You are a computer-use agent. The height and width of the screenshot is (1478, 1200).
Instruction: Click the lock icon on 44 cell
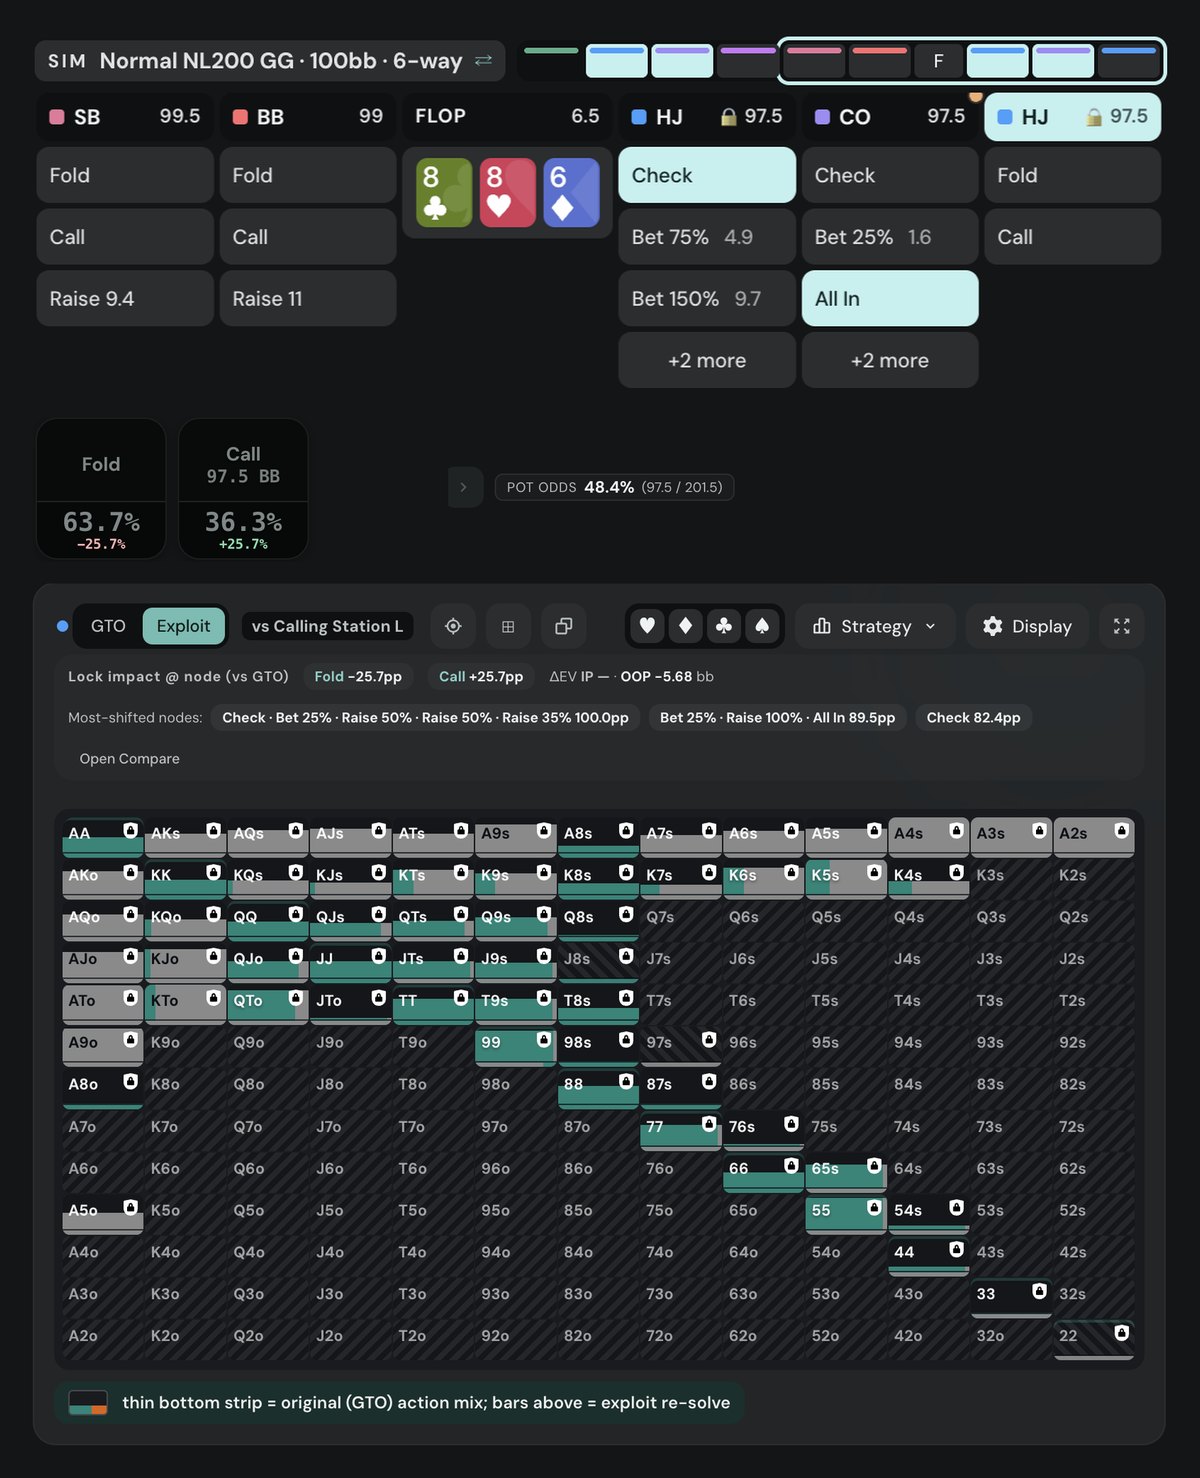click(x=956, y=1250)
